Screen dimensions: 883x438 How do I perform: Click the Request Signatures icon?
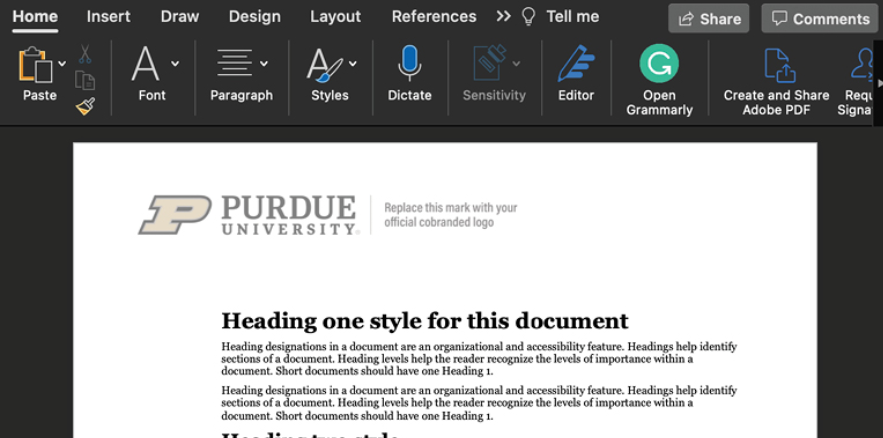click(862, 64)
